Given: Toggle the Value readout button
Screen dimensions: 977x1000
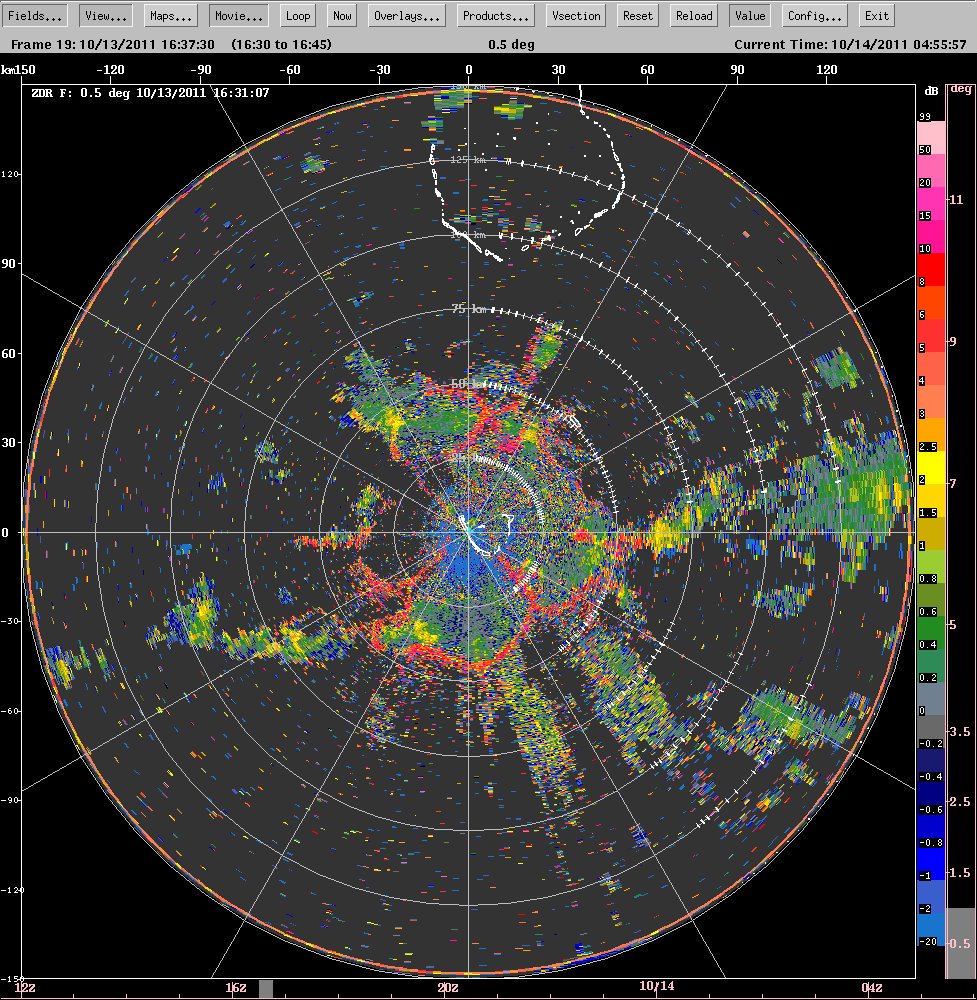Looking at the screenshot, I should [750, 16].
